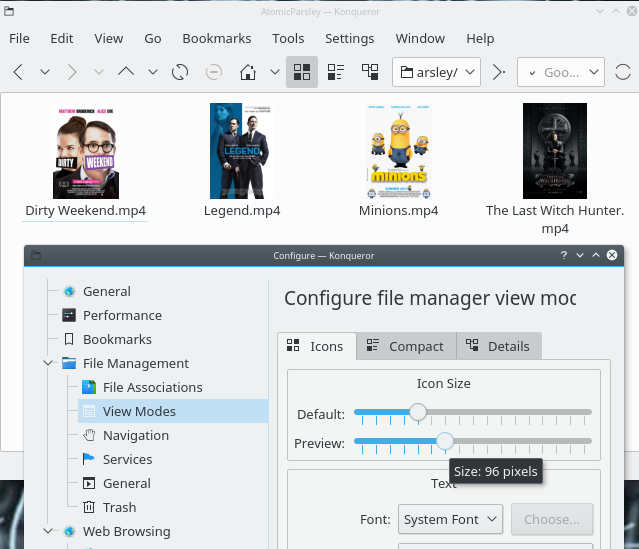
Task: Click the Default icon size slider handle
Action: coord(418,412)
